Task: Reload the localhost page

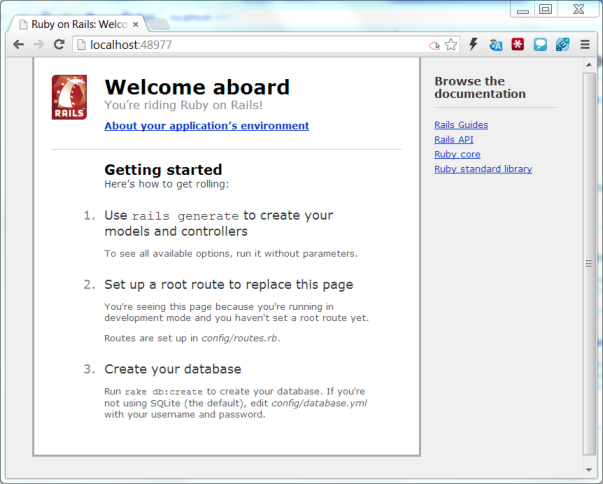Action: (59, 45)
